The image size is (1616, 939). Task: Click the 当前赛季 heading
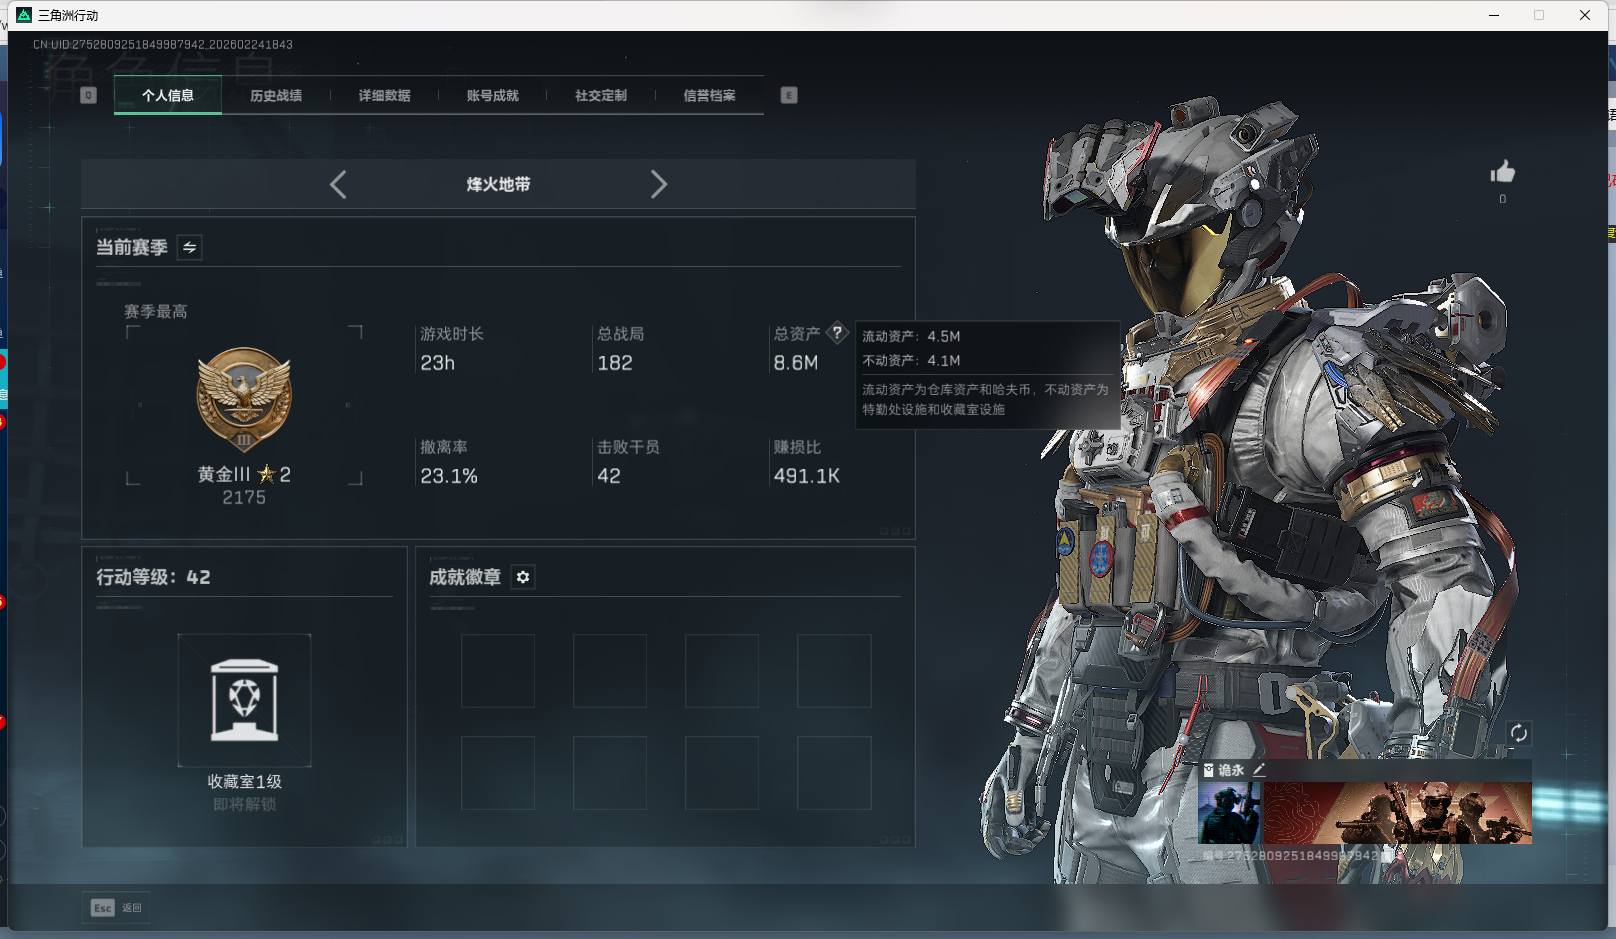click(x=131, y=247)
